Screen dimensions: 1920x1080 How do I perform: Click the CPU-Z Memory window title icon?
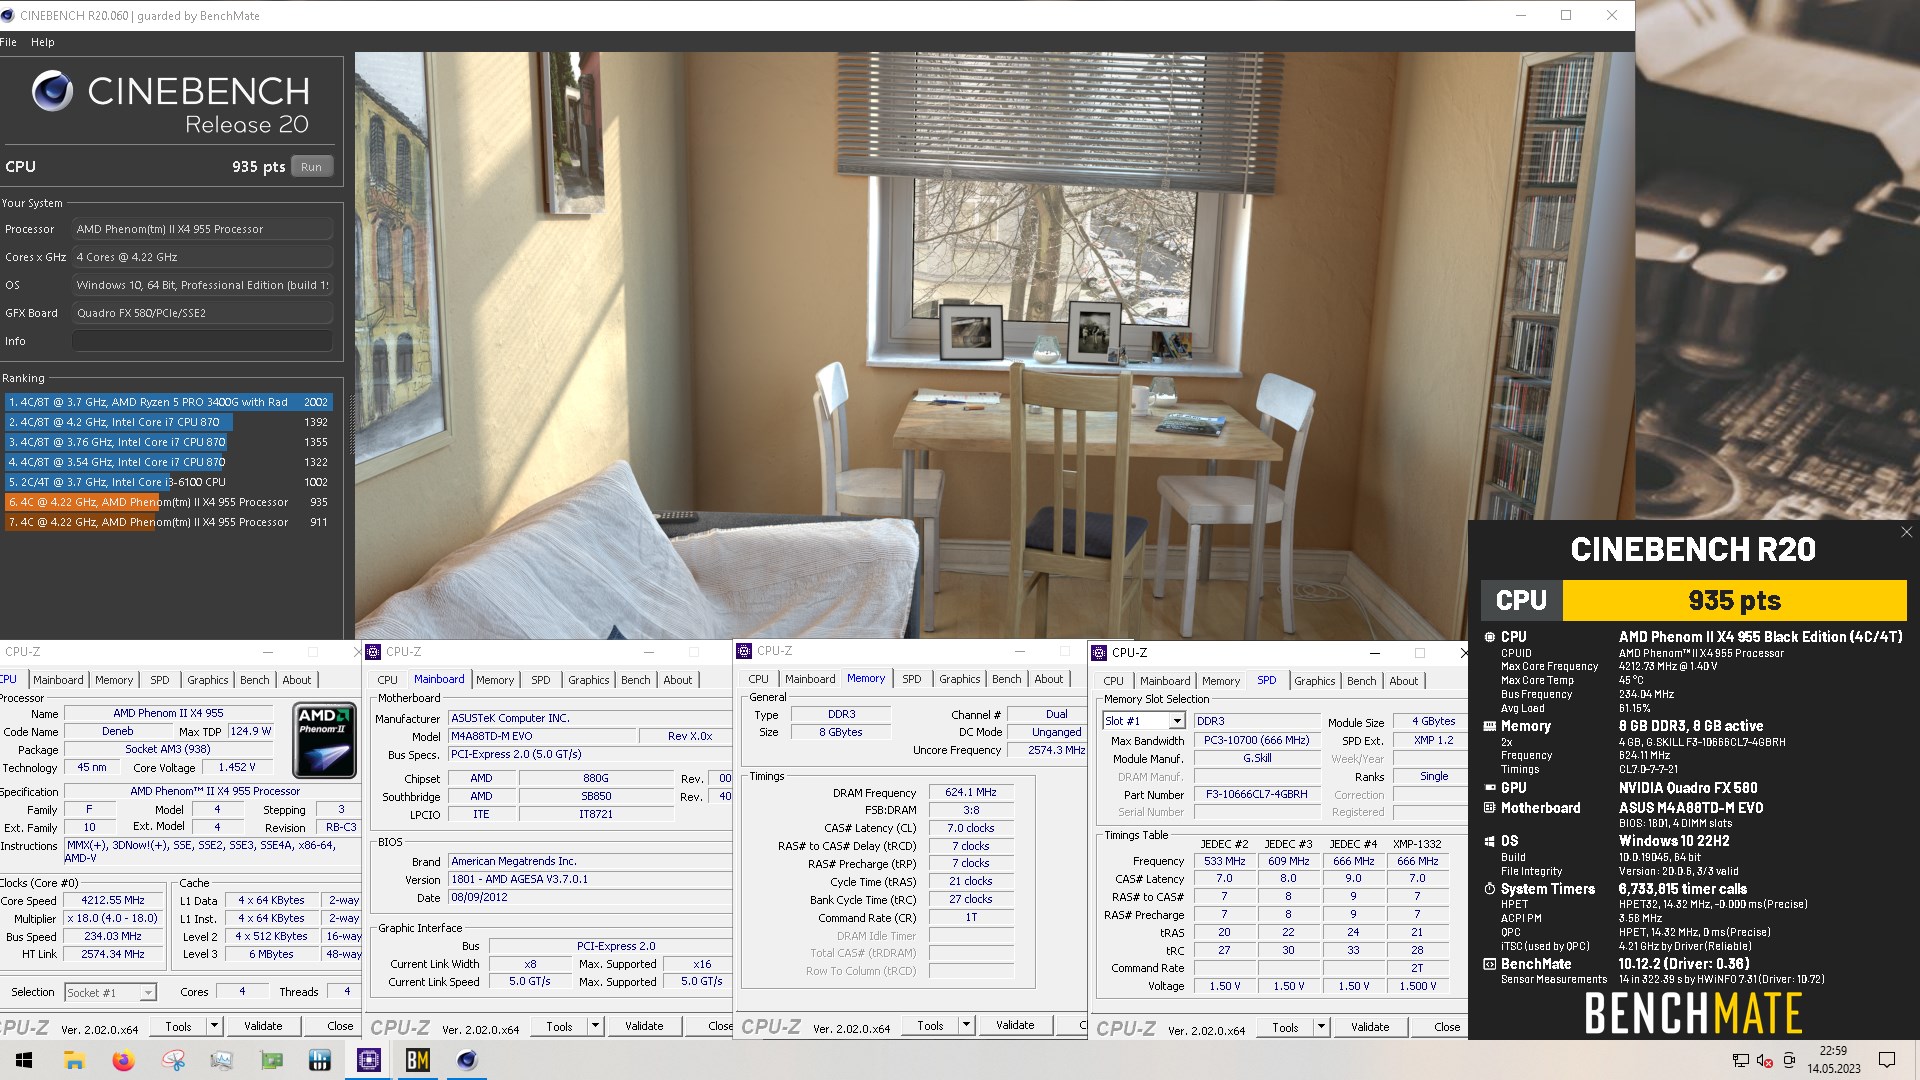pos(744,651)
